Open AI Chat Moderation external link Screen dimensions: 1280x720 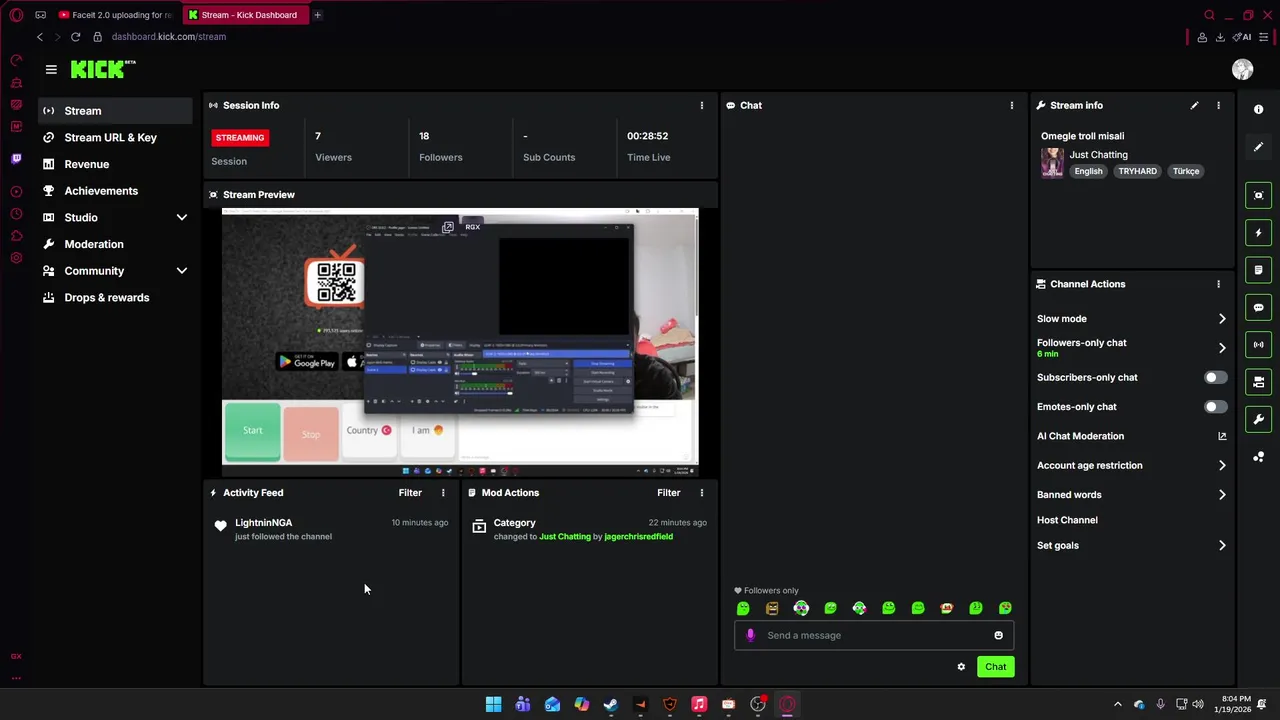(x=1222, y=436)
